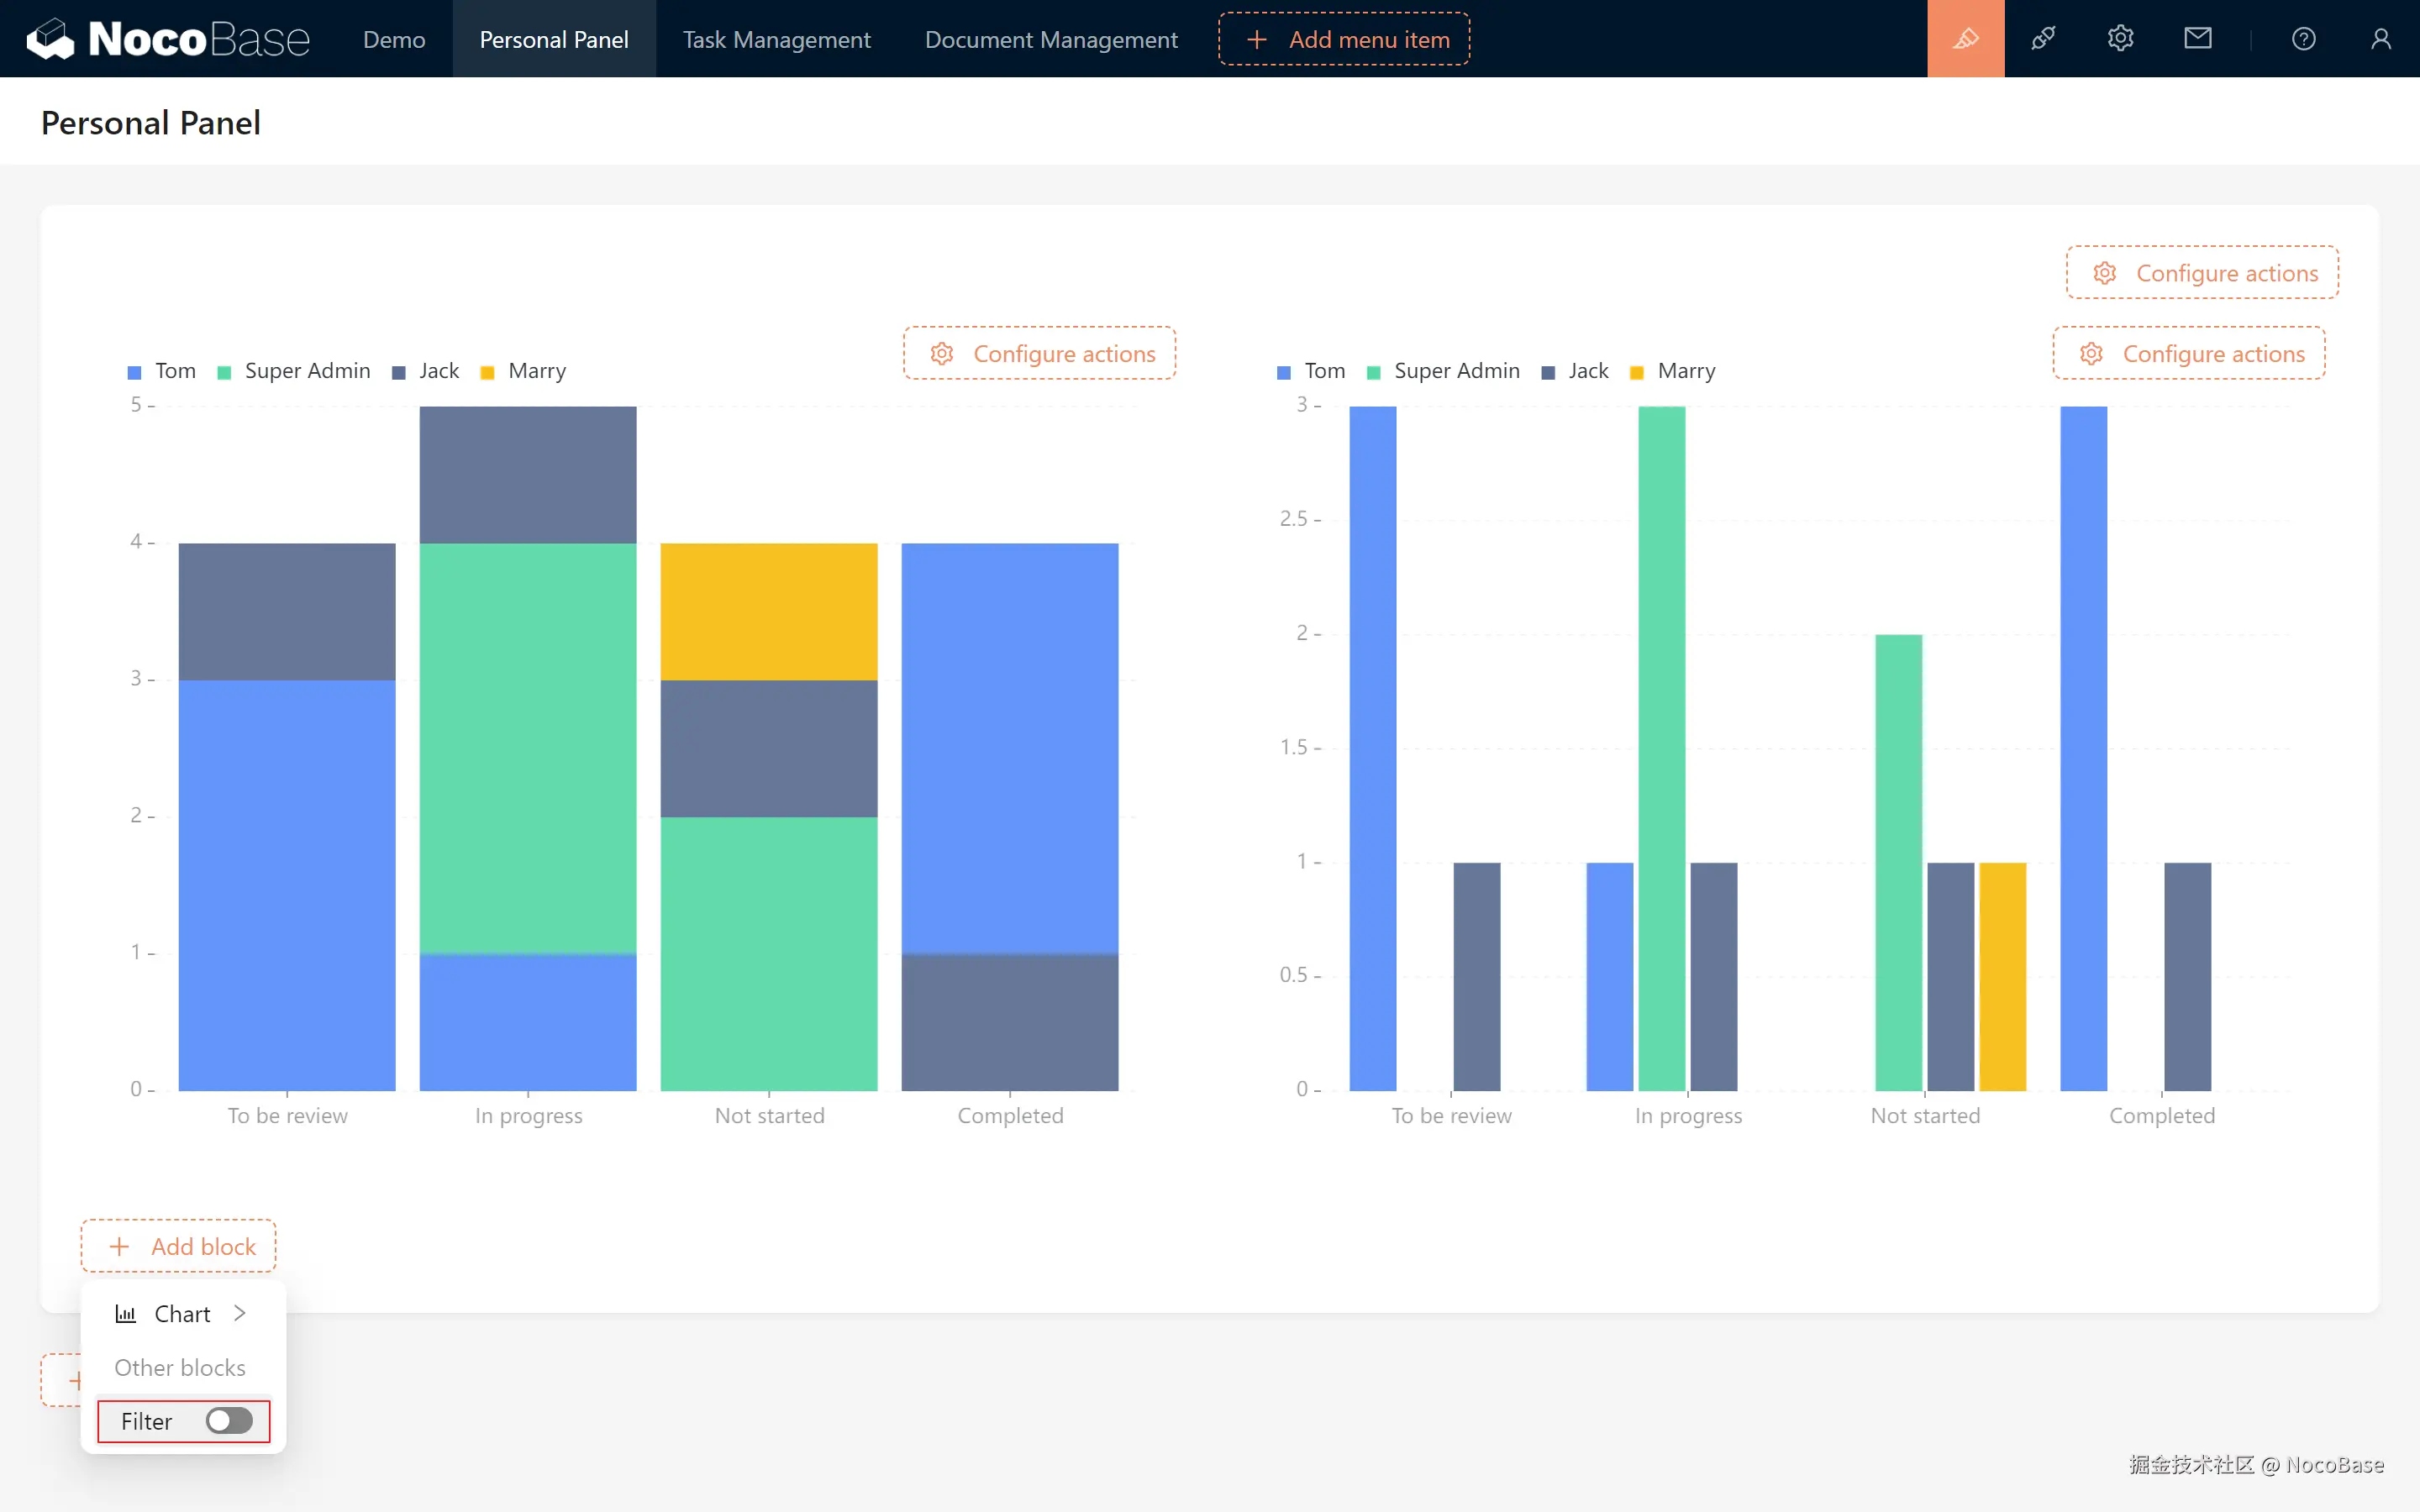Open the mail inbox icon
This screenshot has height=1512, width=2420.
[x=2197, y=39]
